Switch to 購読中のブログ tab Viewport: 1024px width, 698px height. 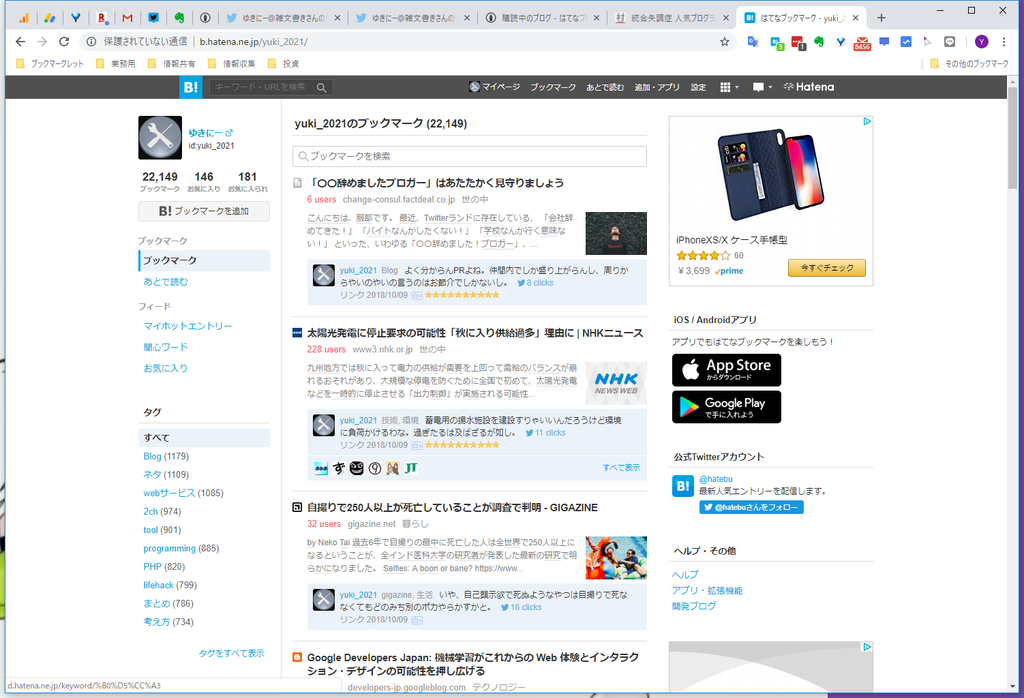541,18
